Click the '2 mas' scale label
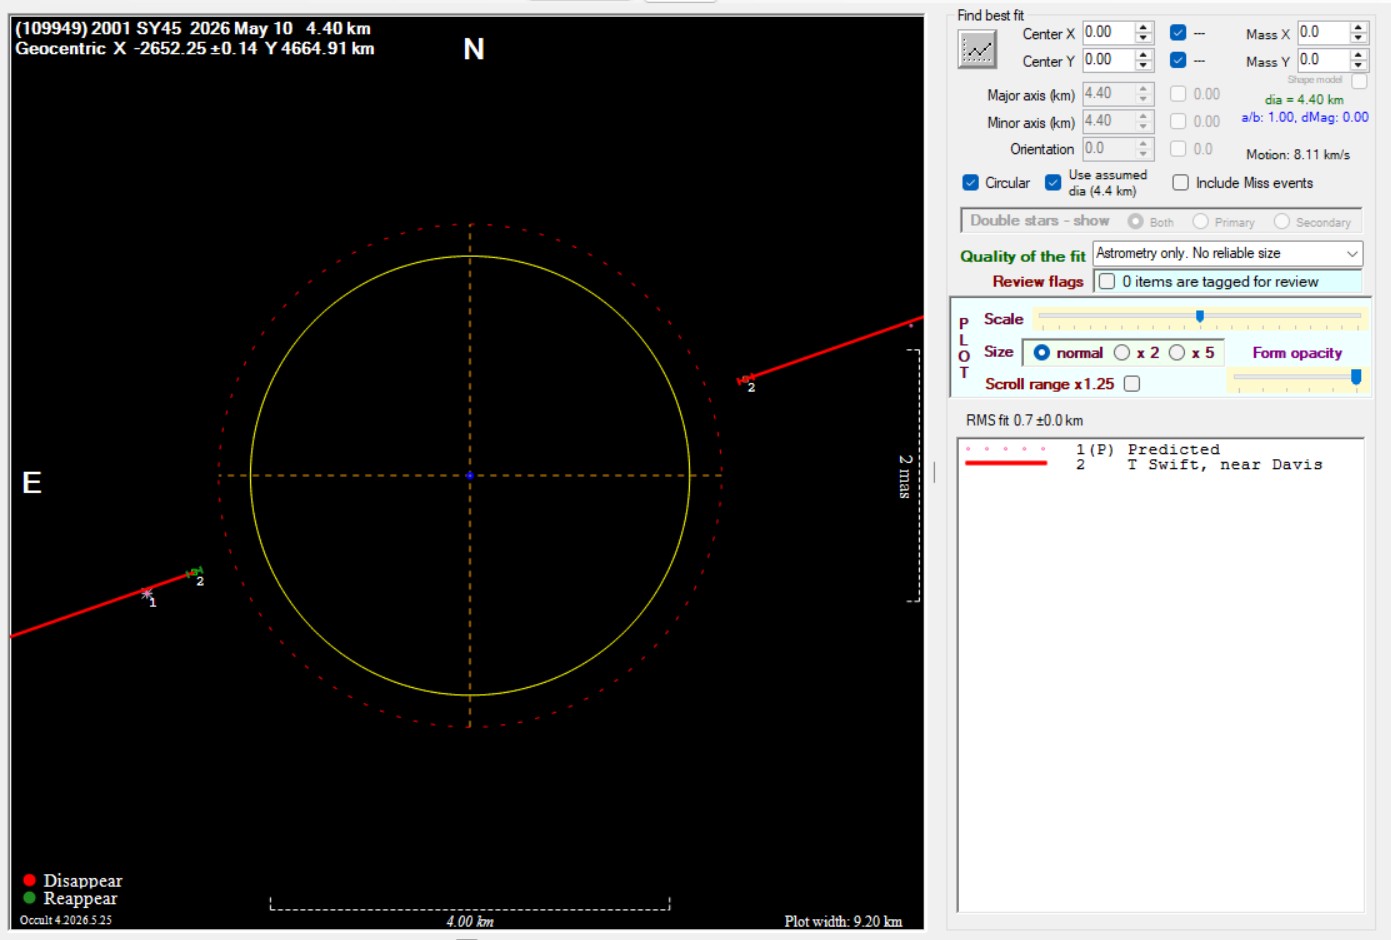Image resolution: width=1391 pixels, height=940 pixels. [x=905, y=476]
